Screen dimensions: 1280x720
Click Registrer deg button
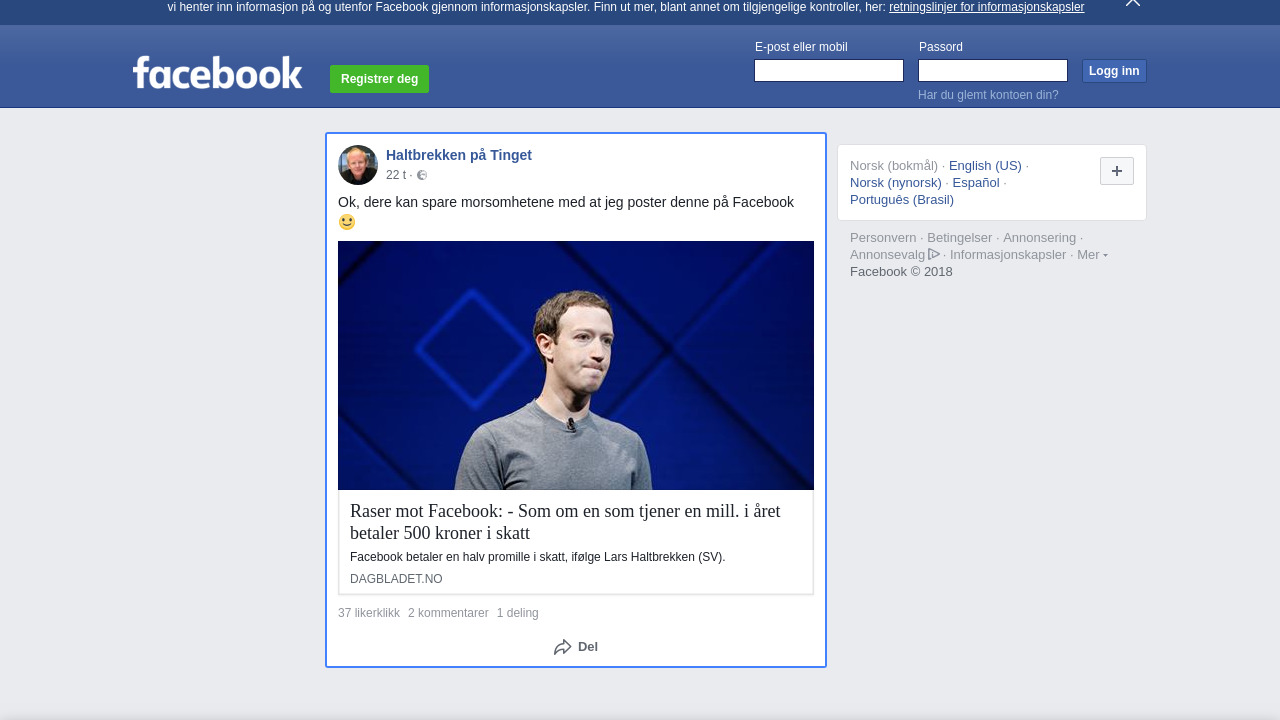click(x=379, y=79)
